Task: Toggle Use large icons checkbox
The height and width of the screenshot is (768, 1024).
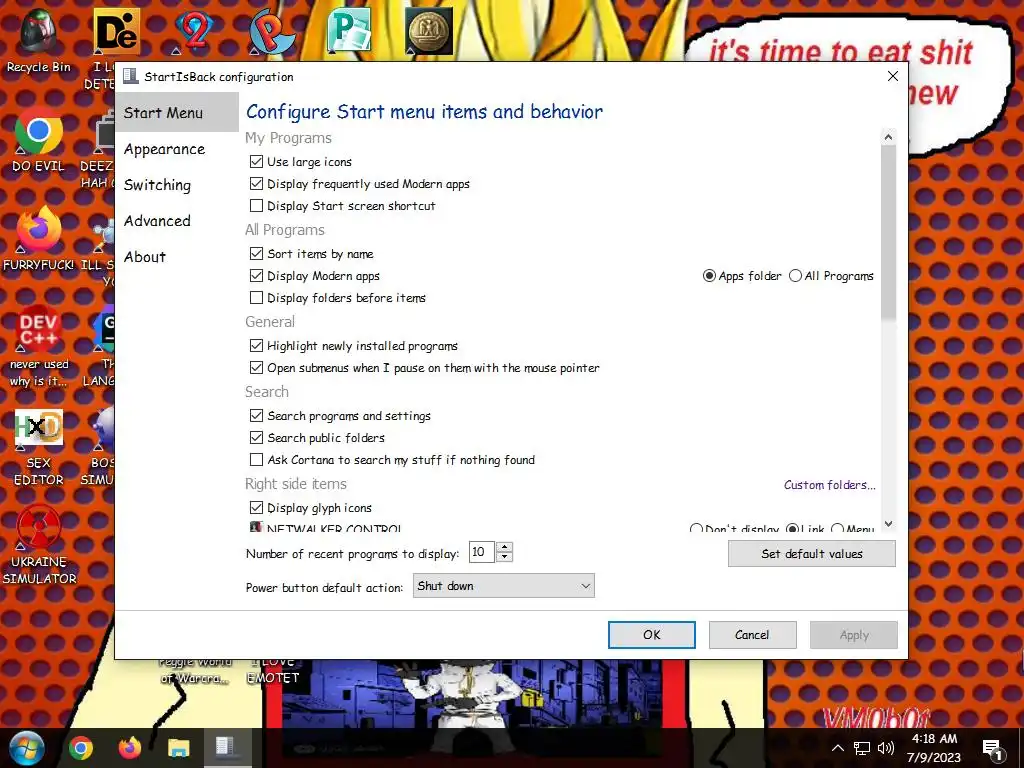Action: pyautogui.click(x=257, y=161)
